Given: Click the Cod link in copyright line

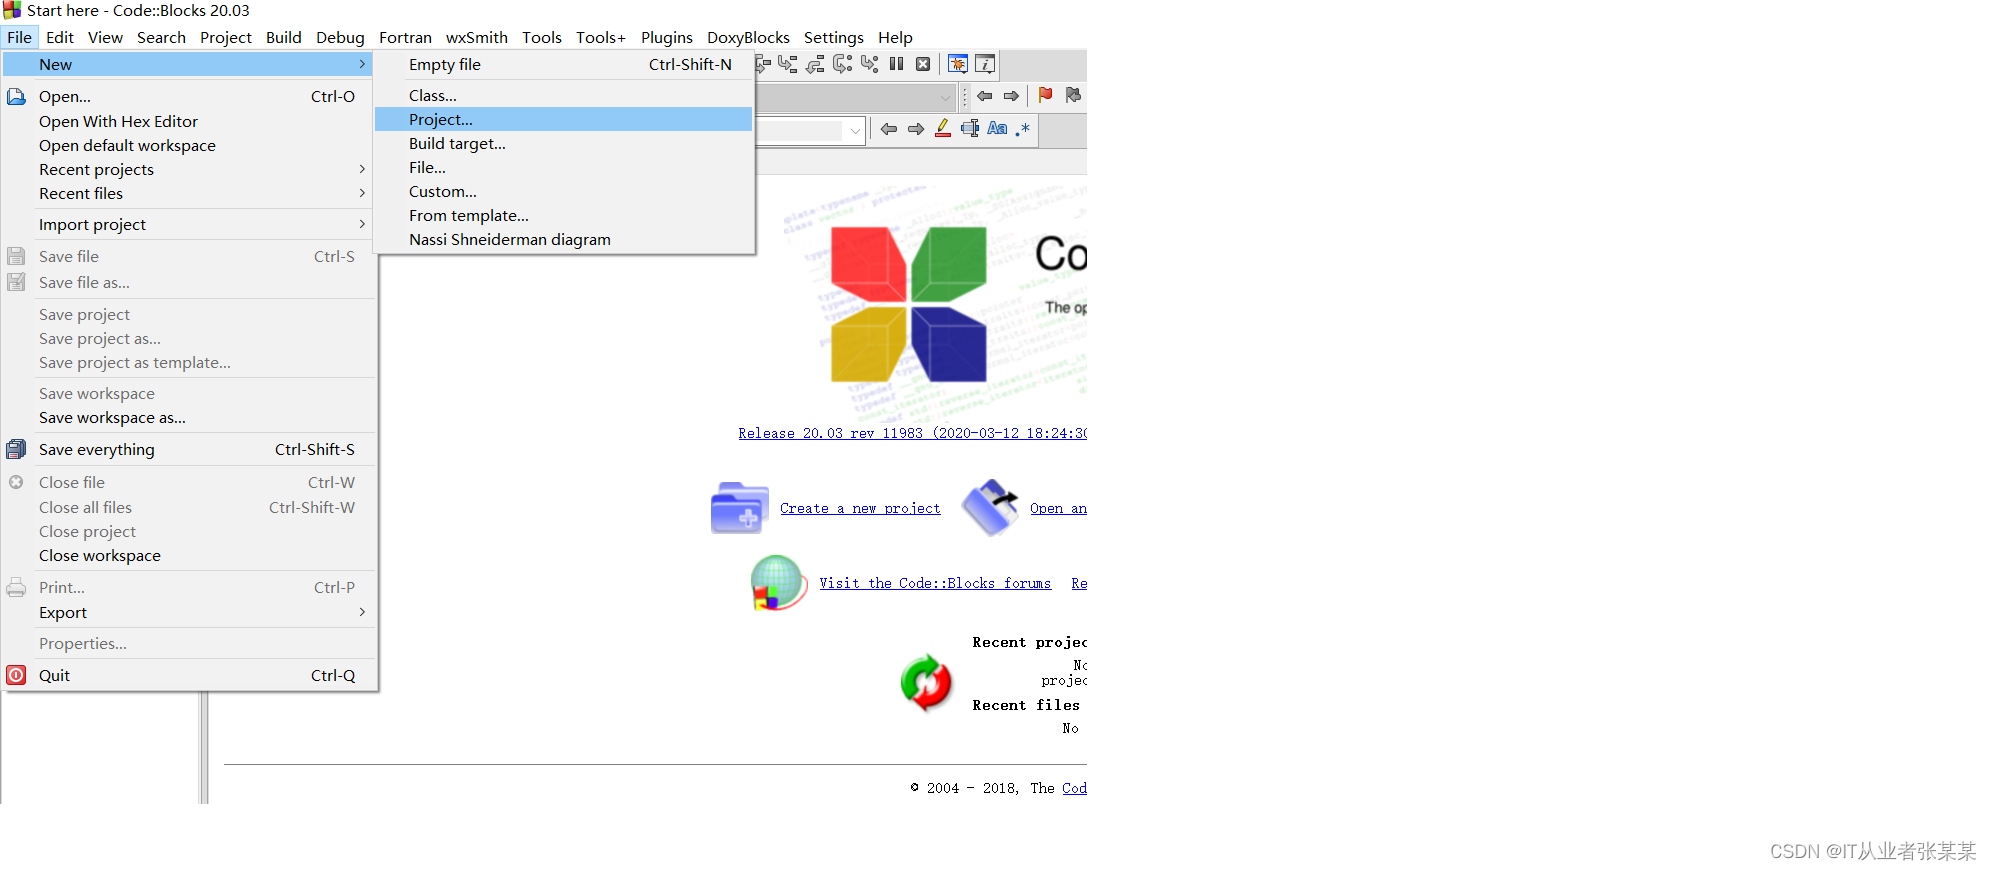Looking at the screenshot, I should (1074, 788).
